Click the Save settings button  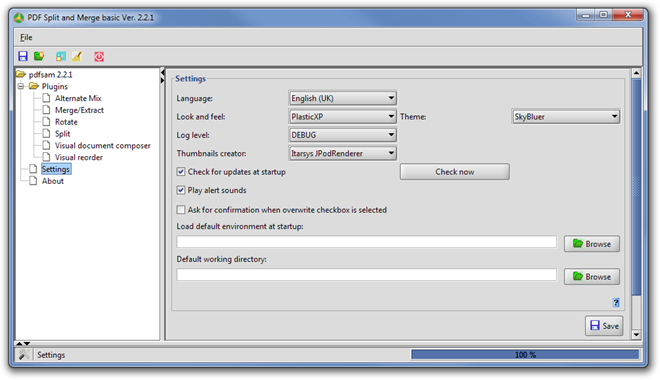(604, 326)
